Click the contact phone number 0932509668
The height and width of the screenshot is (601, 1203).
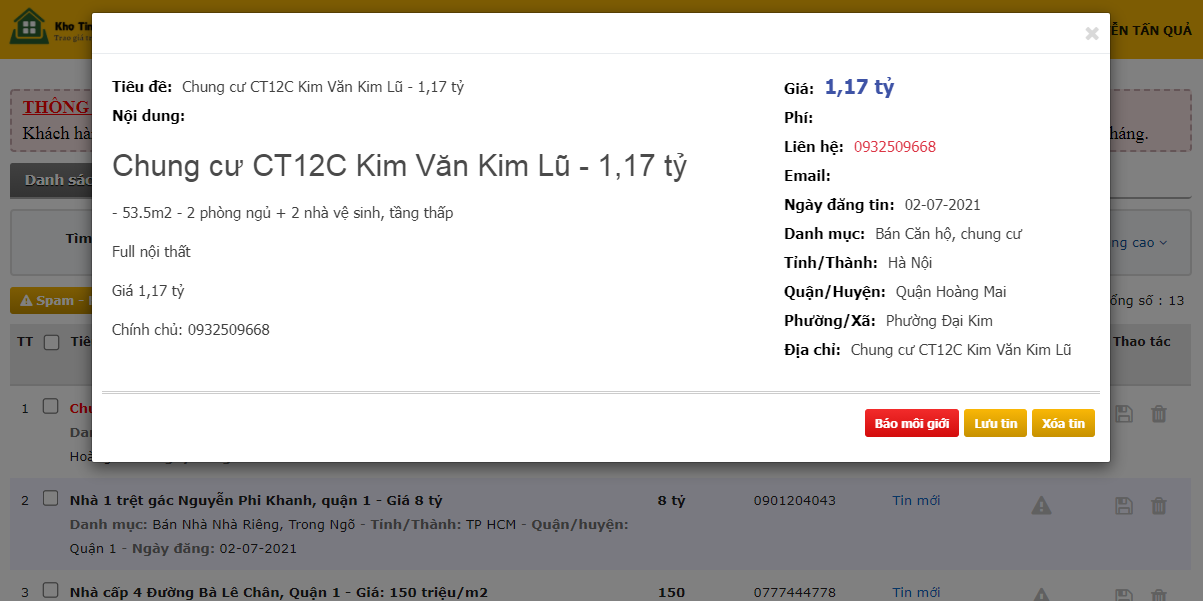[894, 147]
